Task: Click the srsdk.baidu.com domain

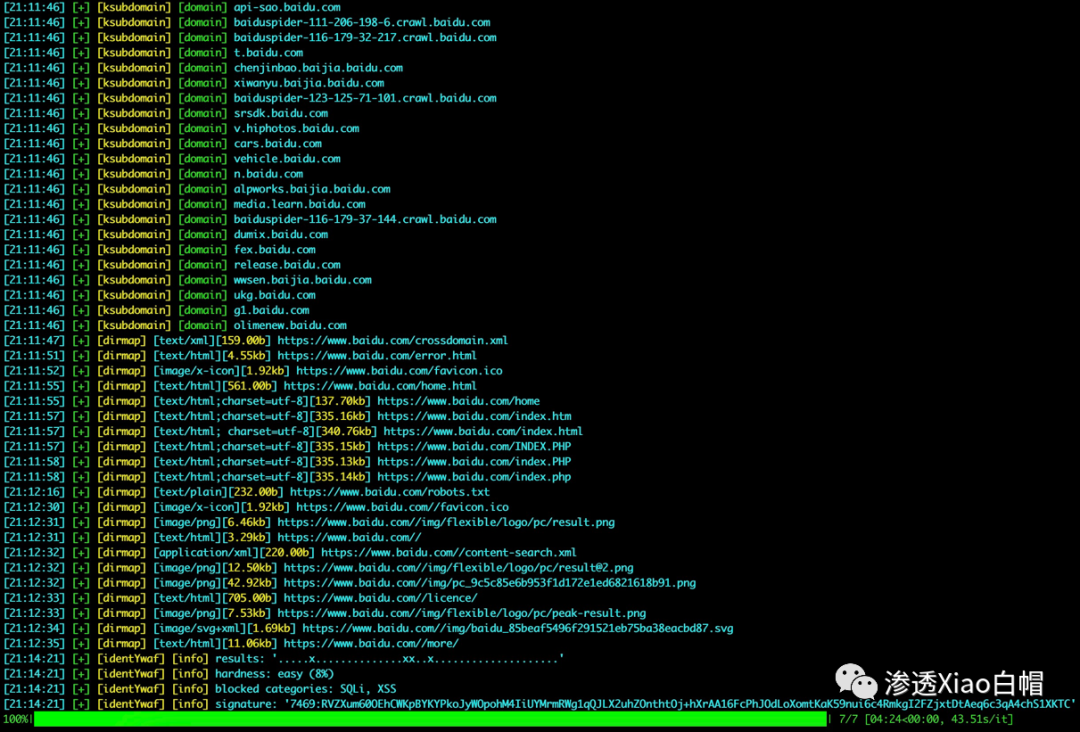Action: [x=280, y=113]
